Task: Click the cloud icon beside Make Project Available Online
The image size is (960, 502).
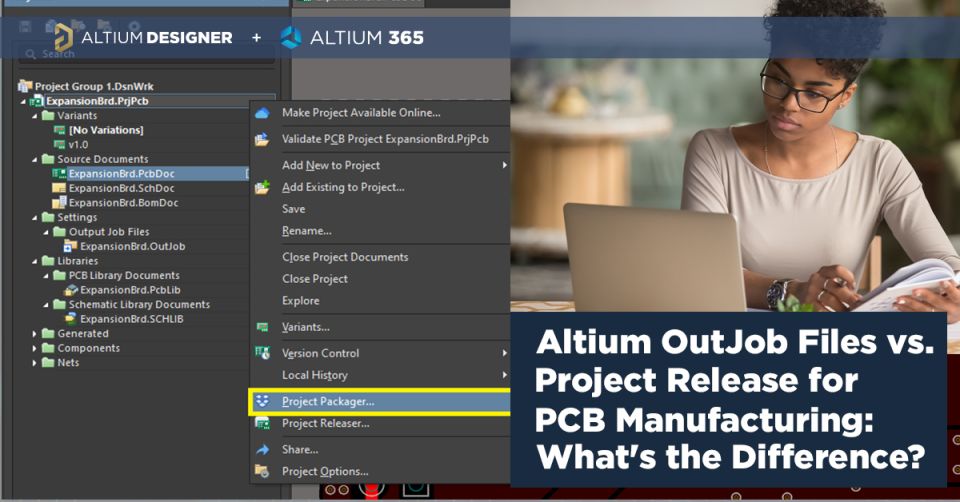Action: point(262,113)
